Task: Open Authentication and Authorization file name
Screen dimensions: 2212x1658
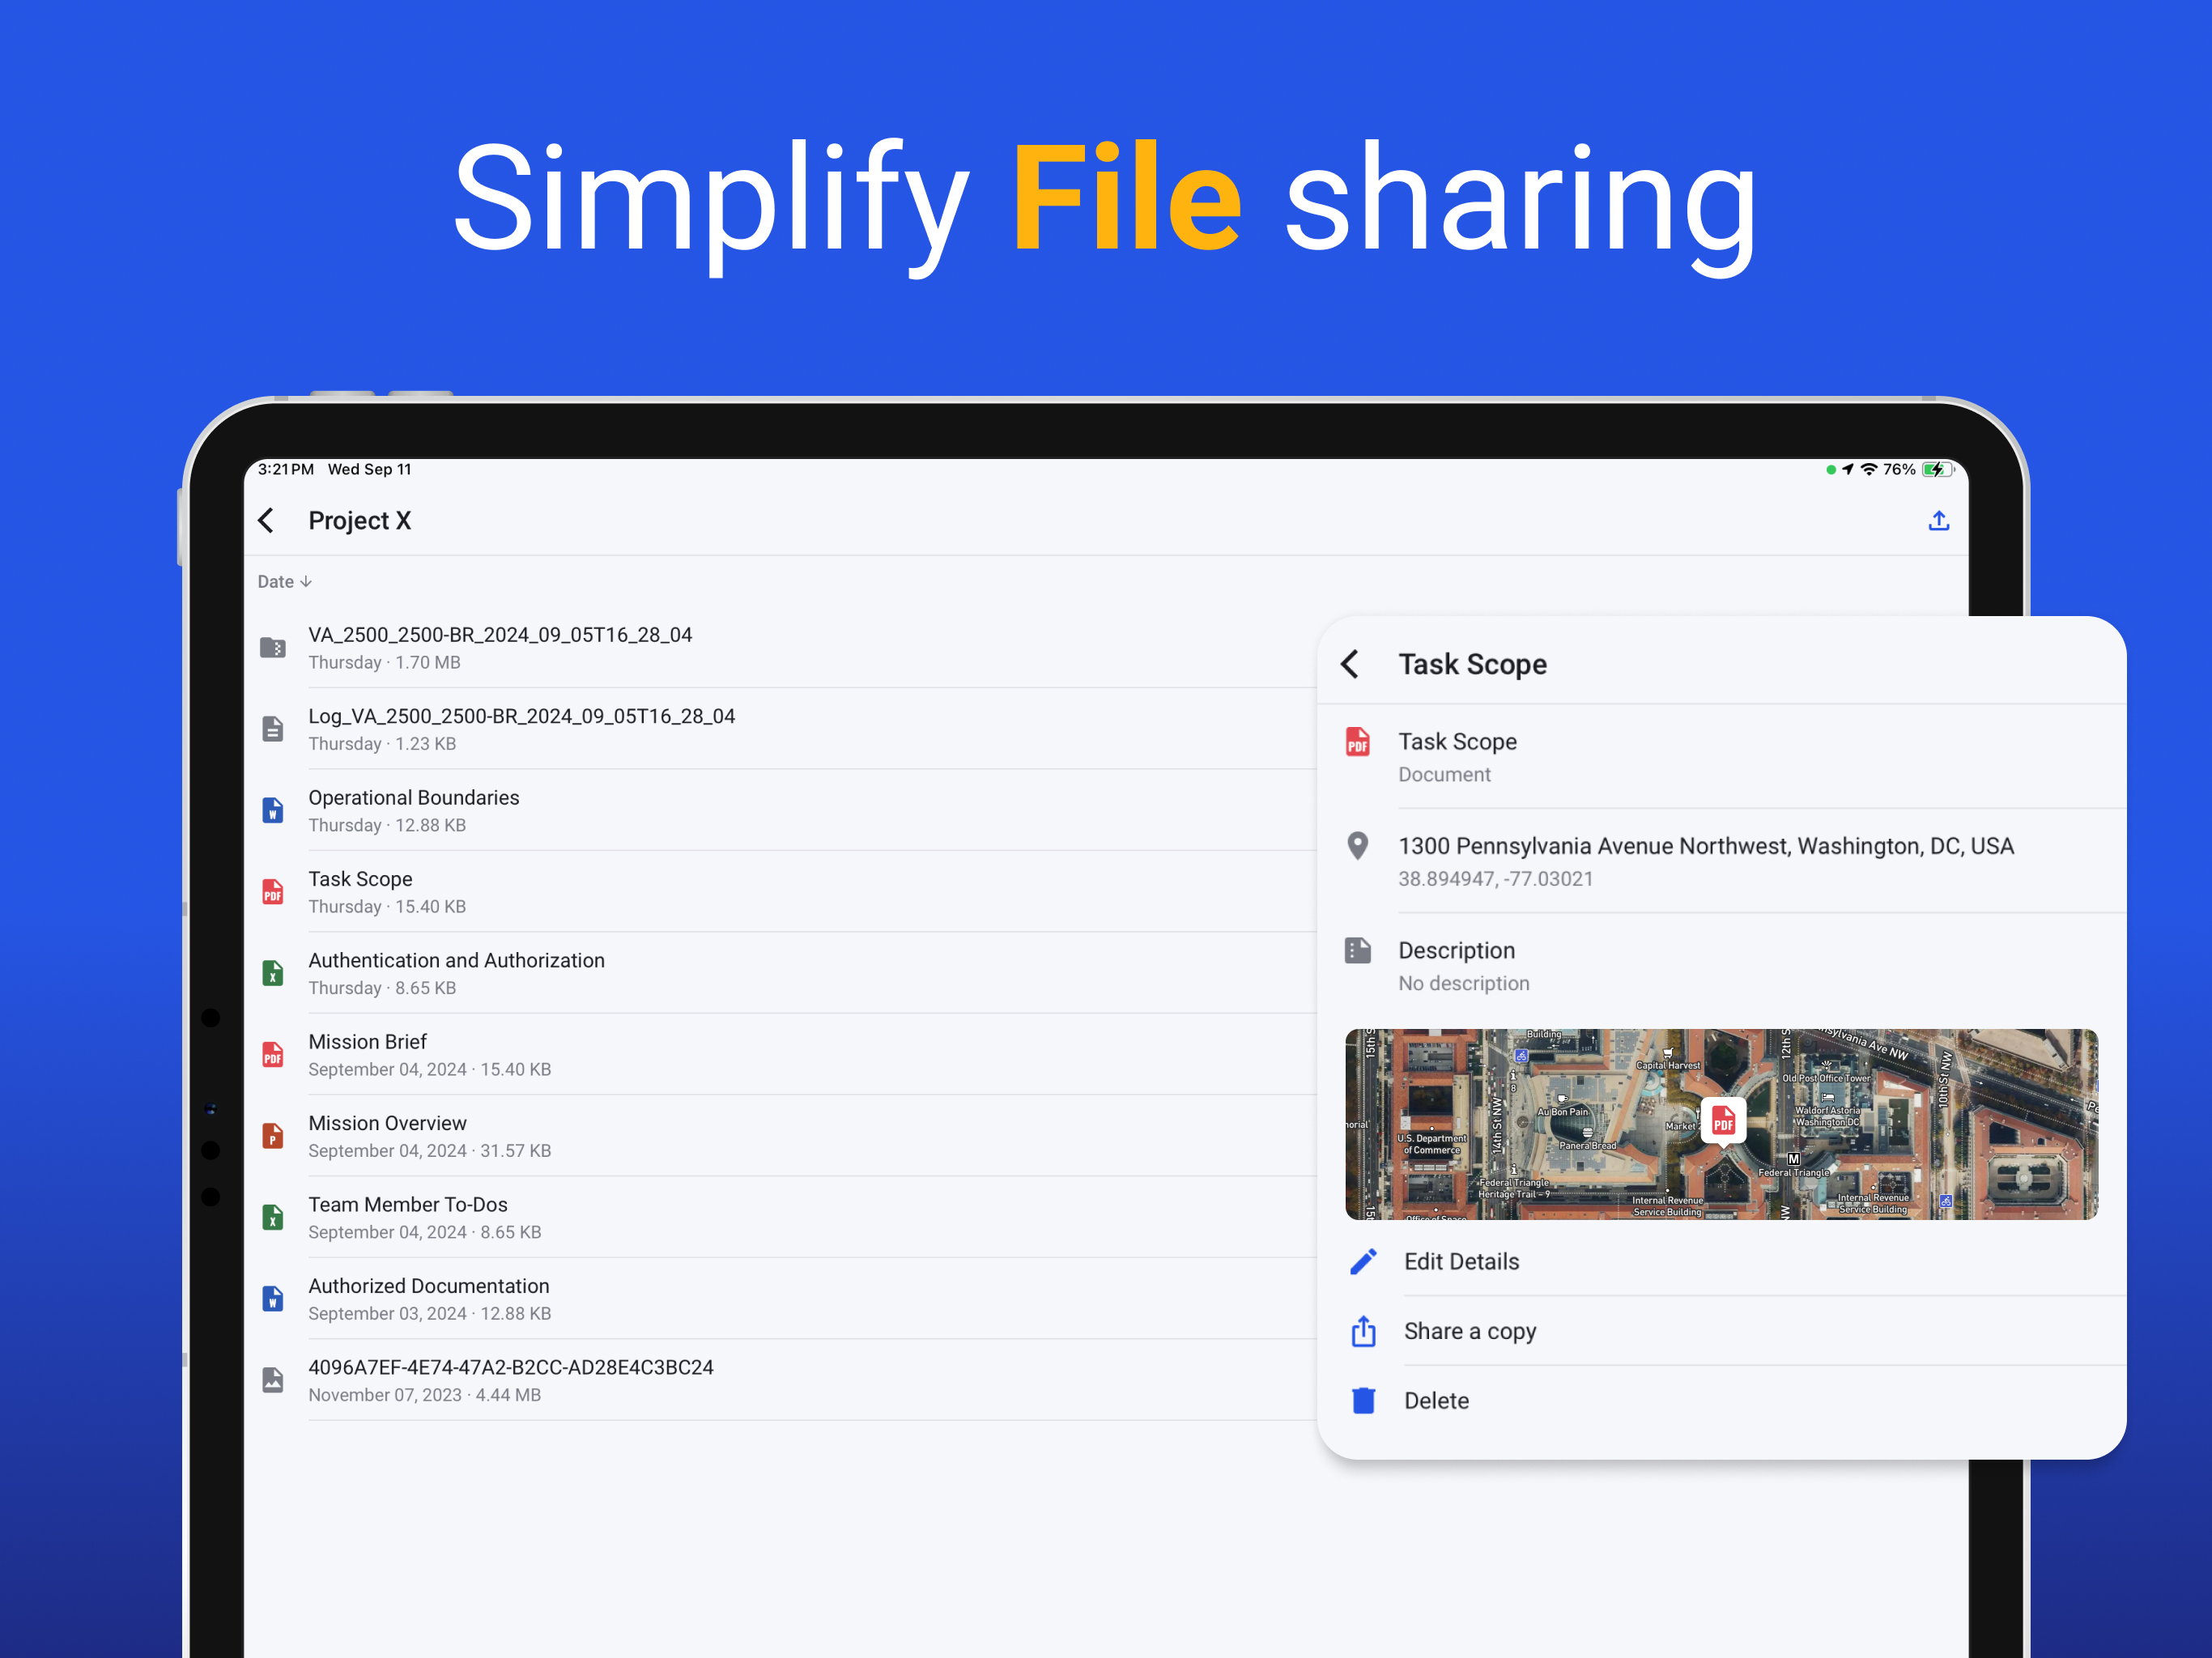Action: (x=456, y=960)
